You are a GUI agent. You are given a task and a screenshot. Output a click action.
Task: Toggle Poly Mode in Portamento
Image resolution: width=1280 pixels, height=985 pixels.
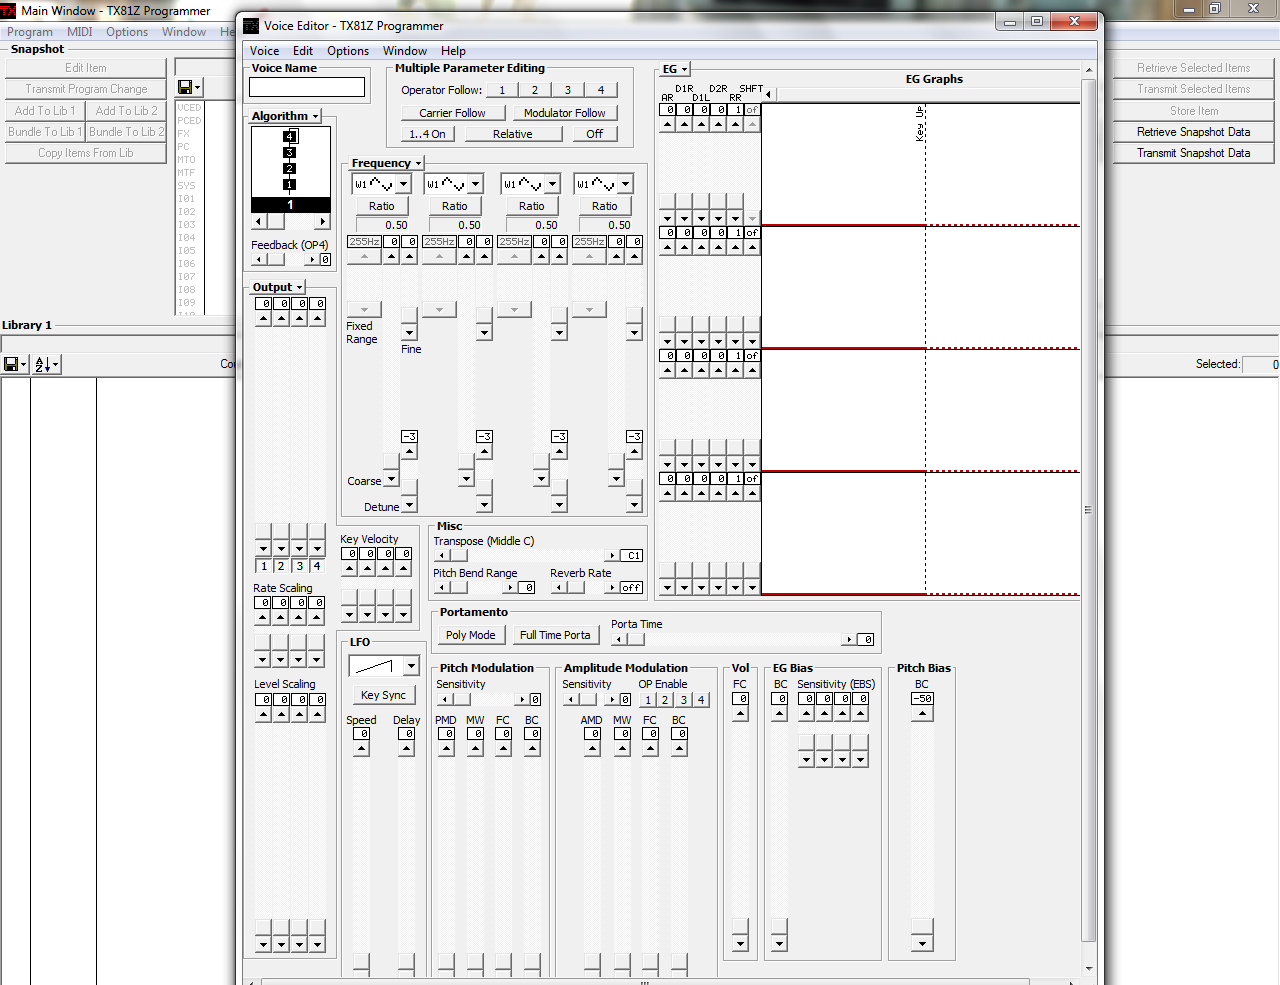tap(470, 635)
